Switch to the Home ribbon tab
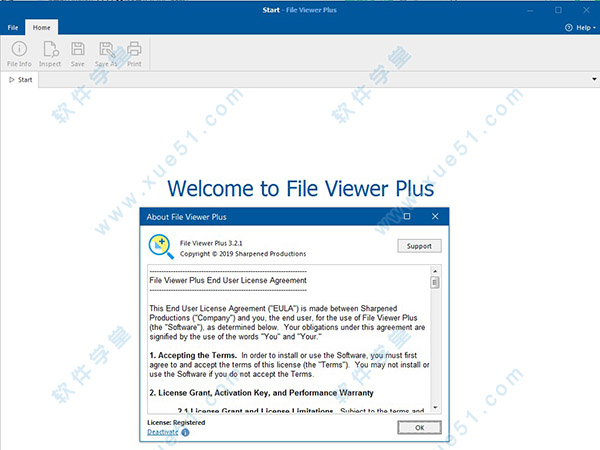Screen dimensions: 600x450 [x=41, y=27]
